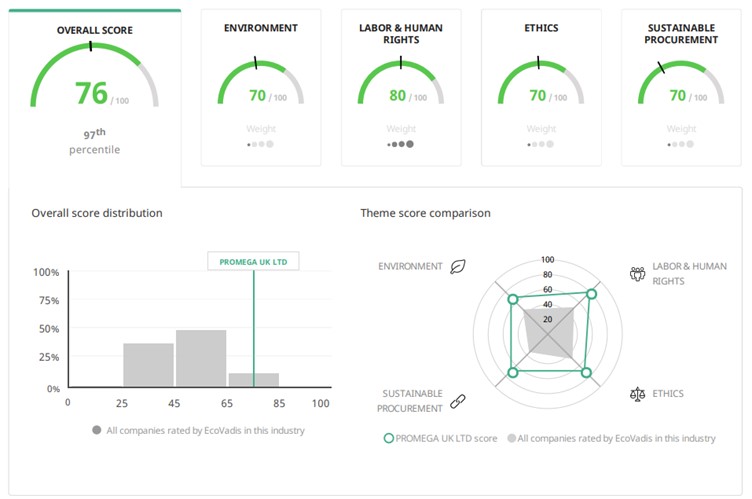Open the Sustainable Procurement score card
This screenshot has height=499, width=752.
pos(681,87)
